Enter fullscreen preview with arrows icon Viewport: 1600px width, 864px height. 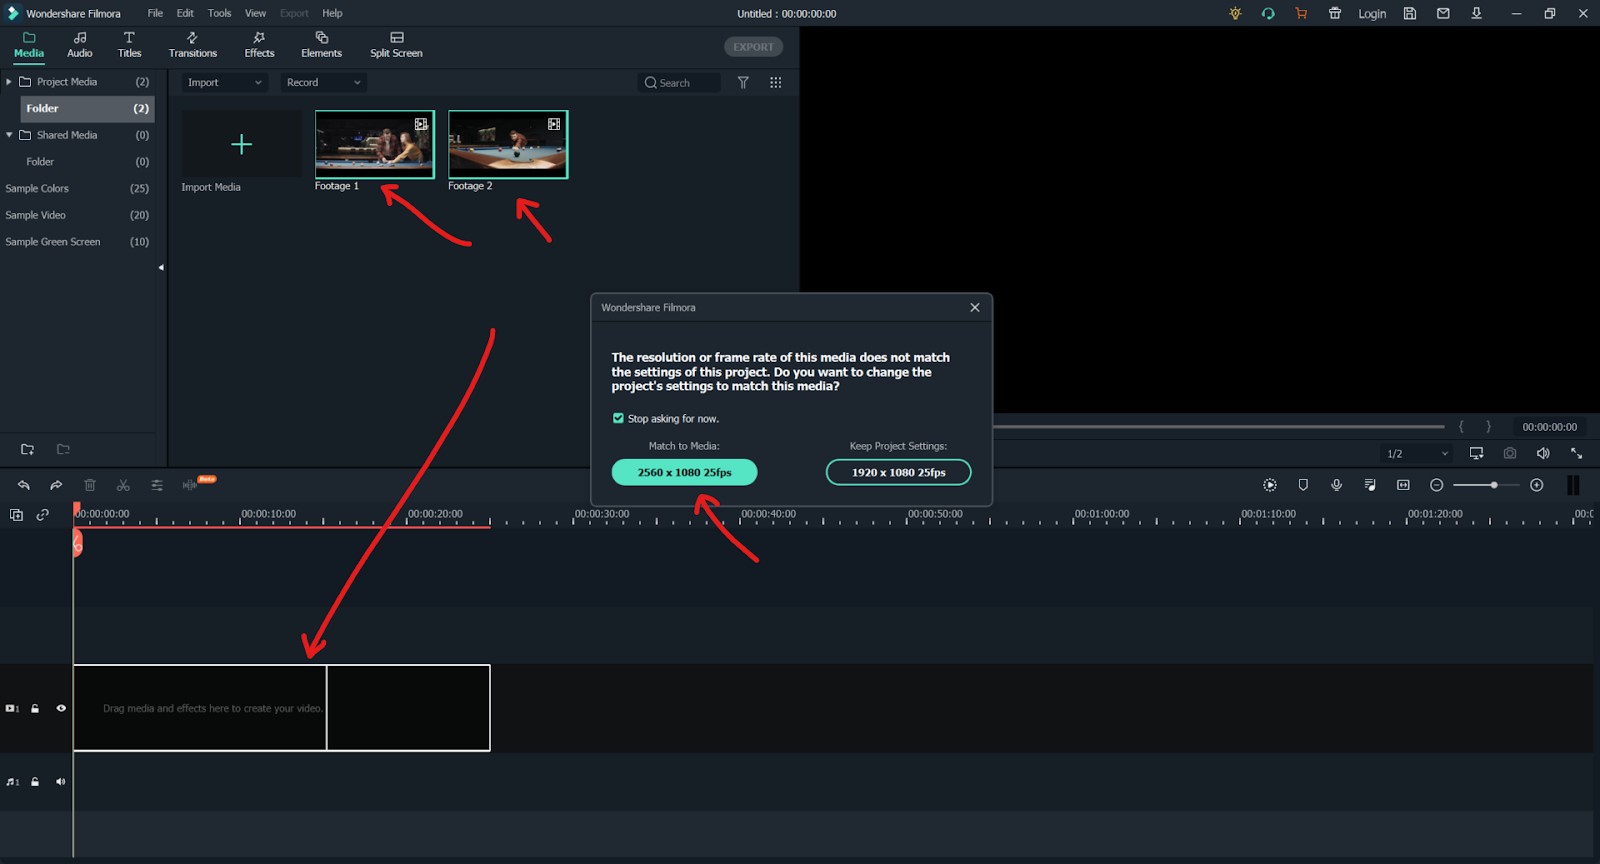1577,453
